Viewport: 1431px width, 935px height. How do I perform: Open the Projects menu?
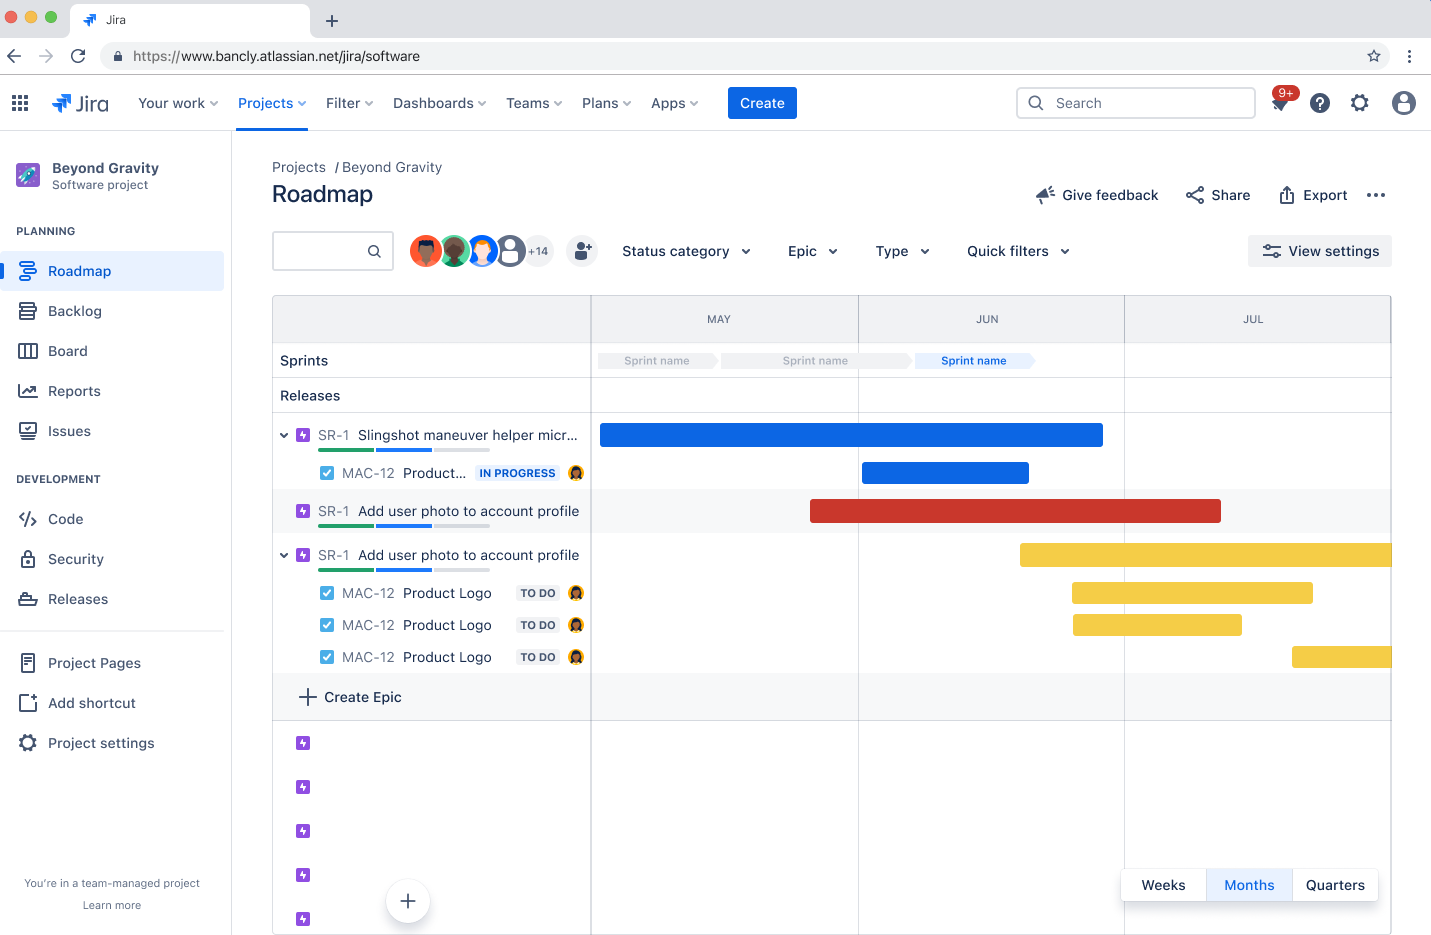coord(265,103)
